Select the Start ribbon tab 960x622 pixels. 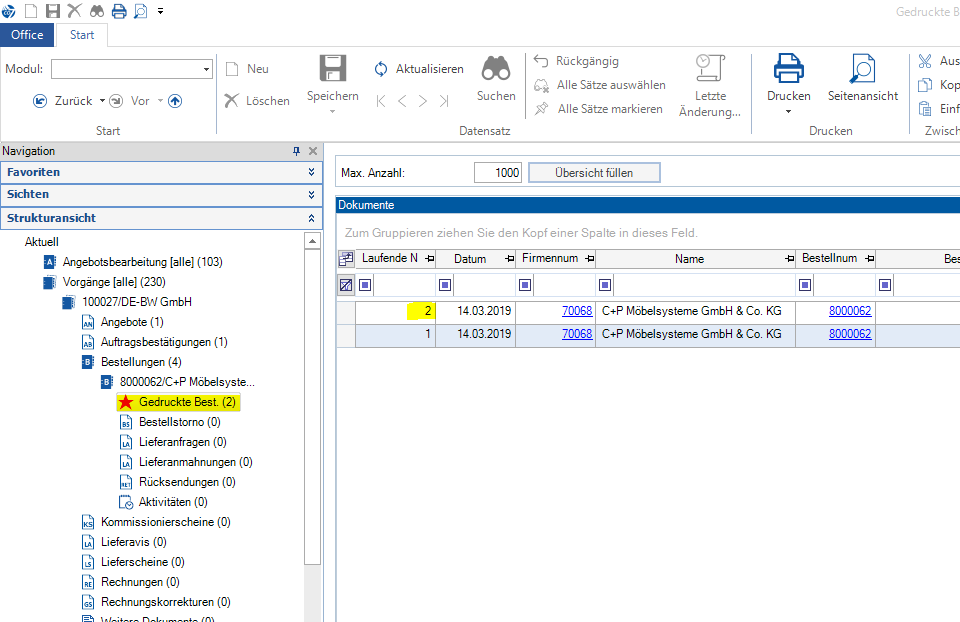pos(82,34)
